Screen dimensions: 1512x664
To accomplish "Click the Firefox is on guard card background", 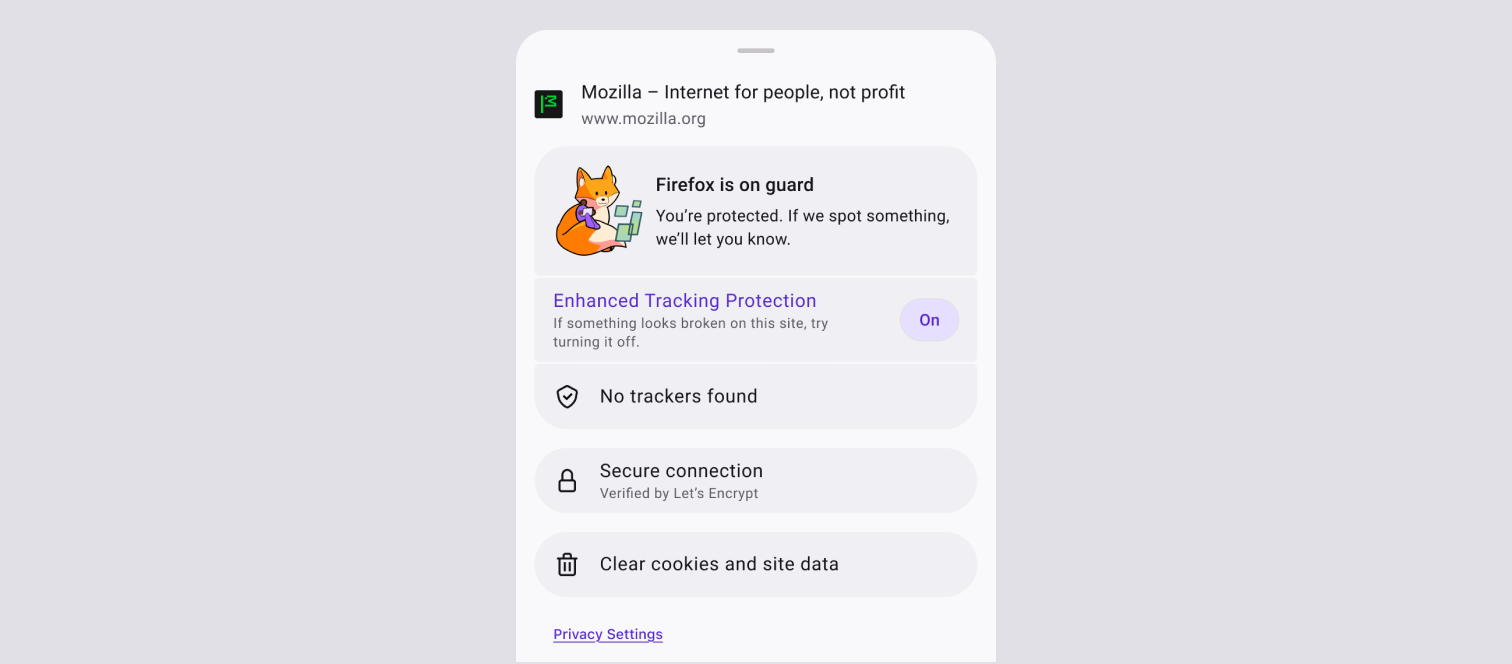I will 755,211.
